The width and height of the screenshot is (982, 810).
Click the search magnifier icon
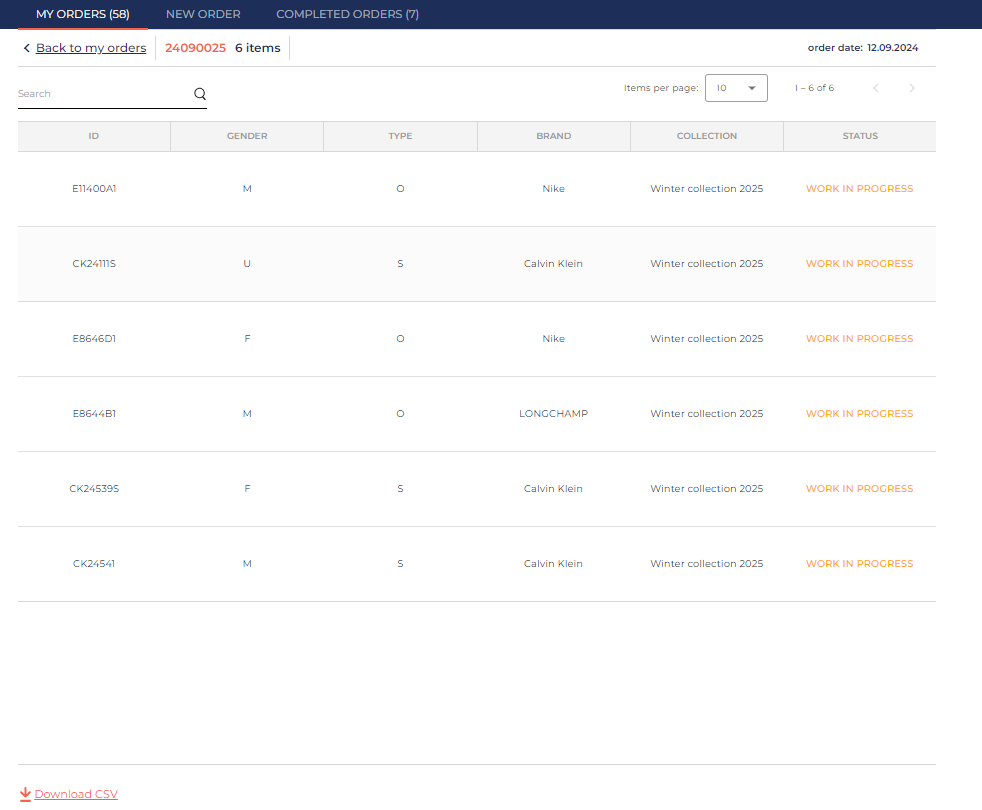200,94
